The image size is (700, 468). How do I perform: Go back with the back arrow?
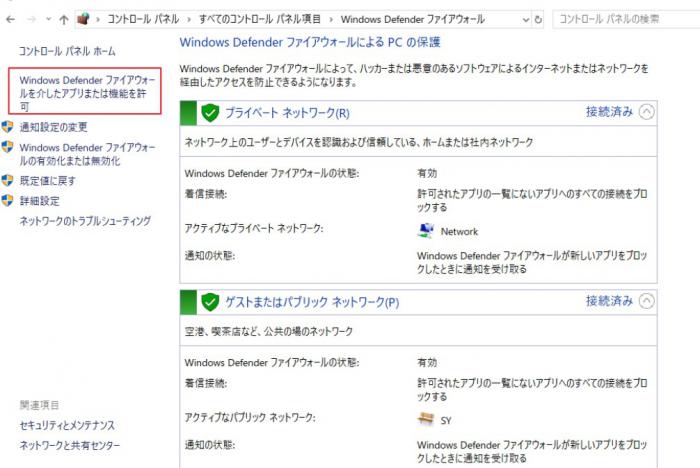point(11,19)
